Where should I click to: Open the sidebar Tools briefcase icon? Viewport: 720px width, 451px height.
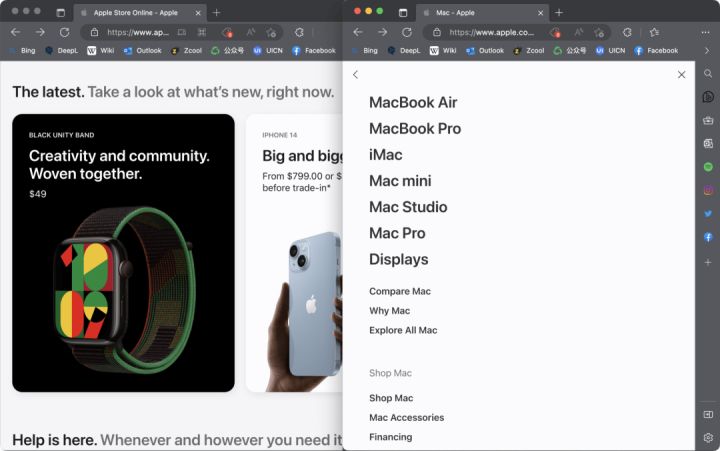(x=708, y=120)
